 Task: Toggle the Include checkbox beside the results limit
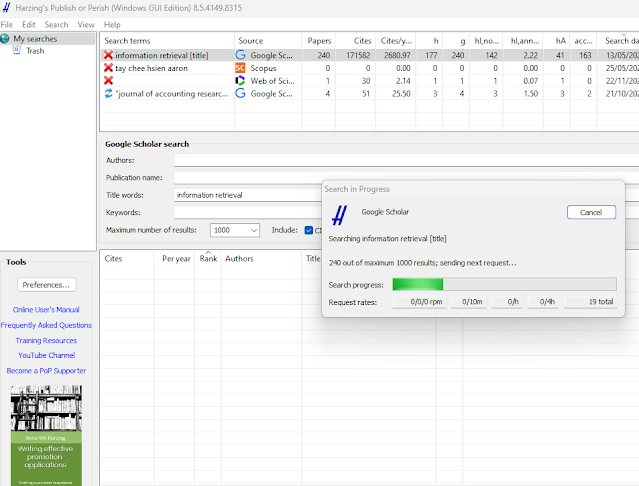coord(308,230)
